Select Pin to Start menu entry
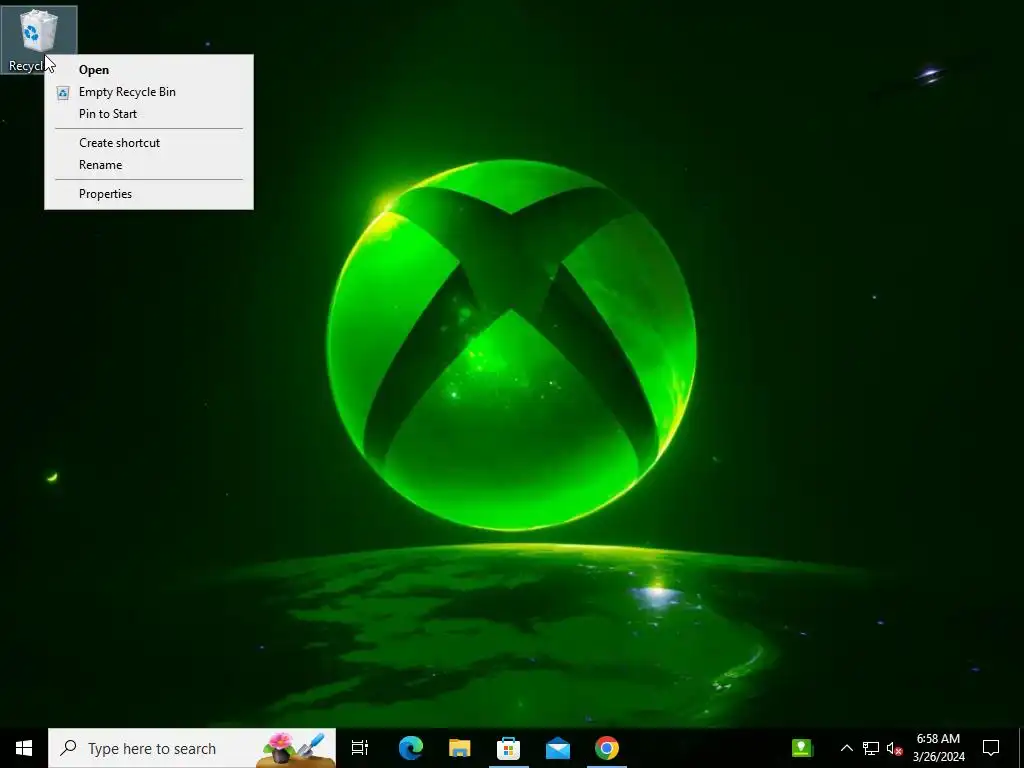Screen dimensions: 1024x768 click(x=149, y=114)
